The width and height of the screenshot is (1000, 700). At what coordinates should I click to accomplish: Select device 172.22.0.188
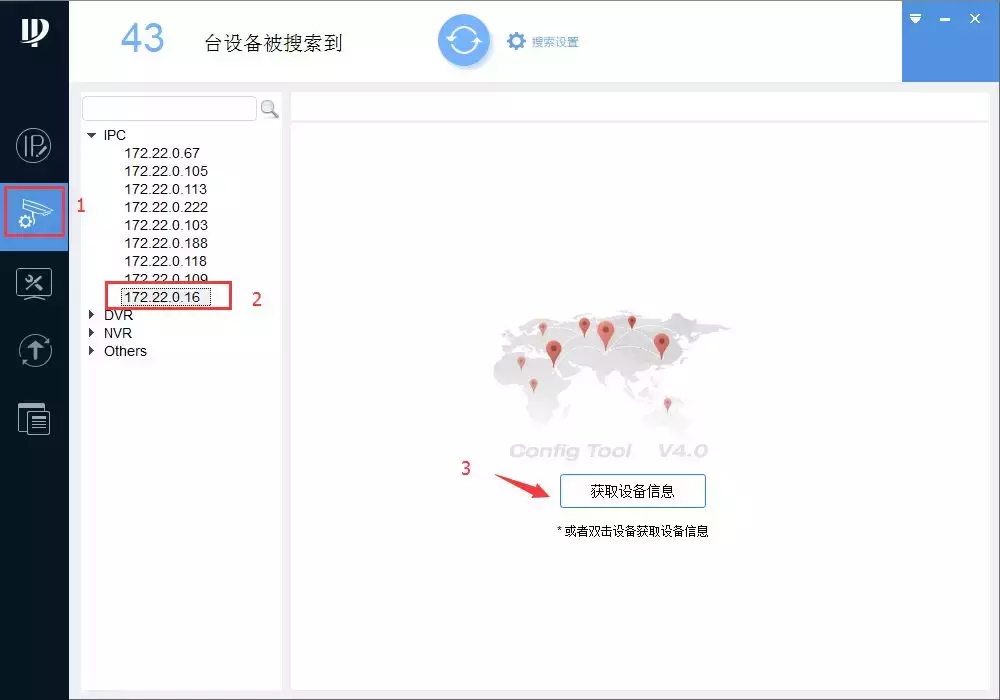click(x=166, y=243)
